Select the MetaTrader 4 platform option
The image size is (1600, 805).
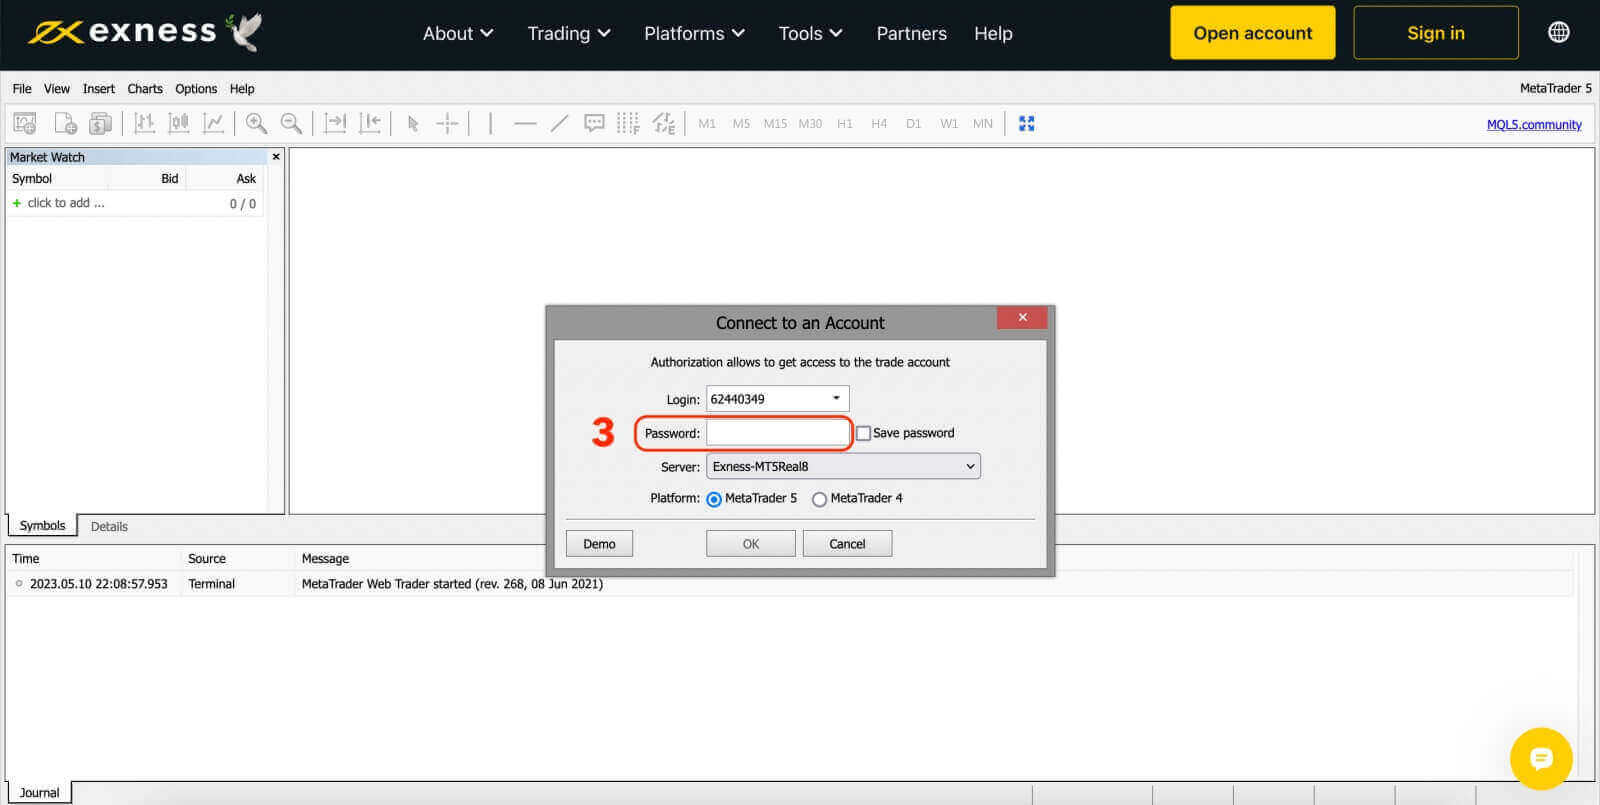(x=820, y=499)
